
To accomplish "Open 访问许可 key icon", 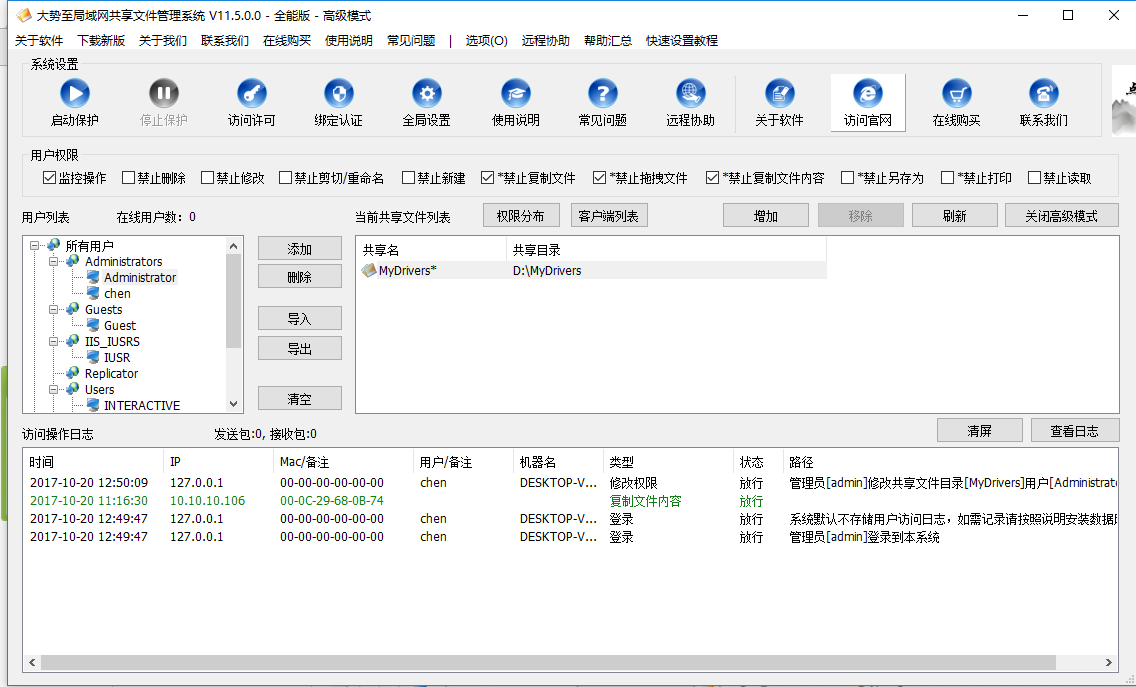I will [251, 93].
